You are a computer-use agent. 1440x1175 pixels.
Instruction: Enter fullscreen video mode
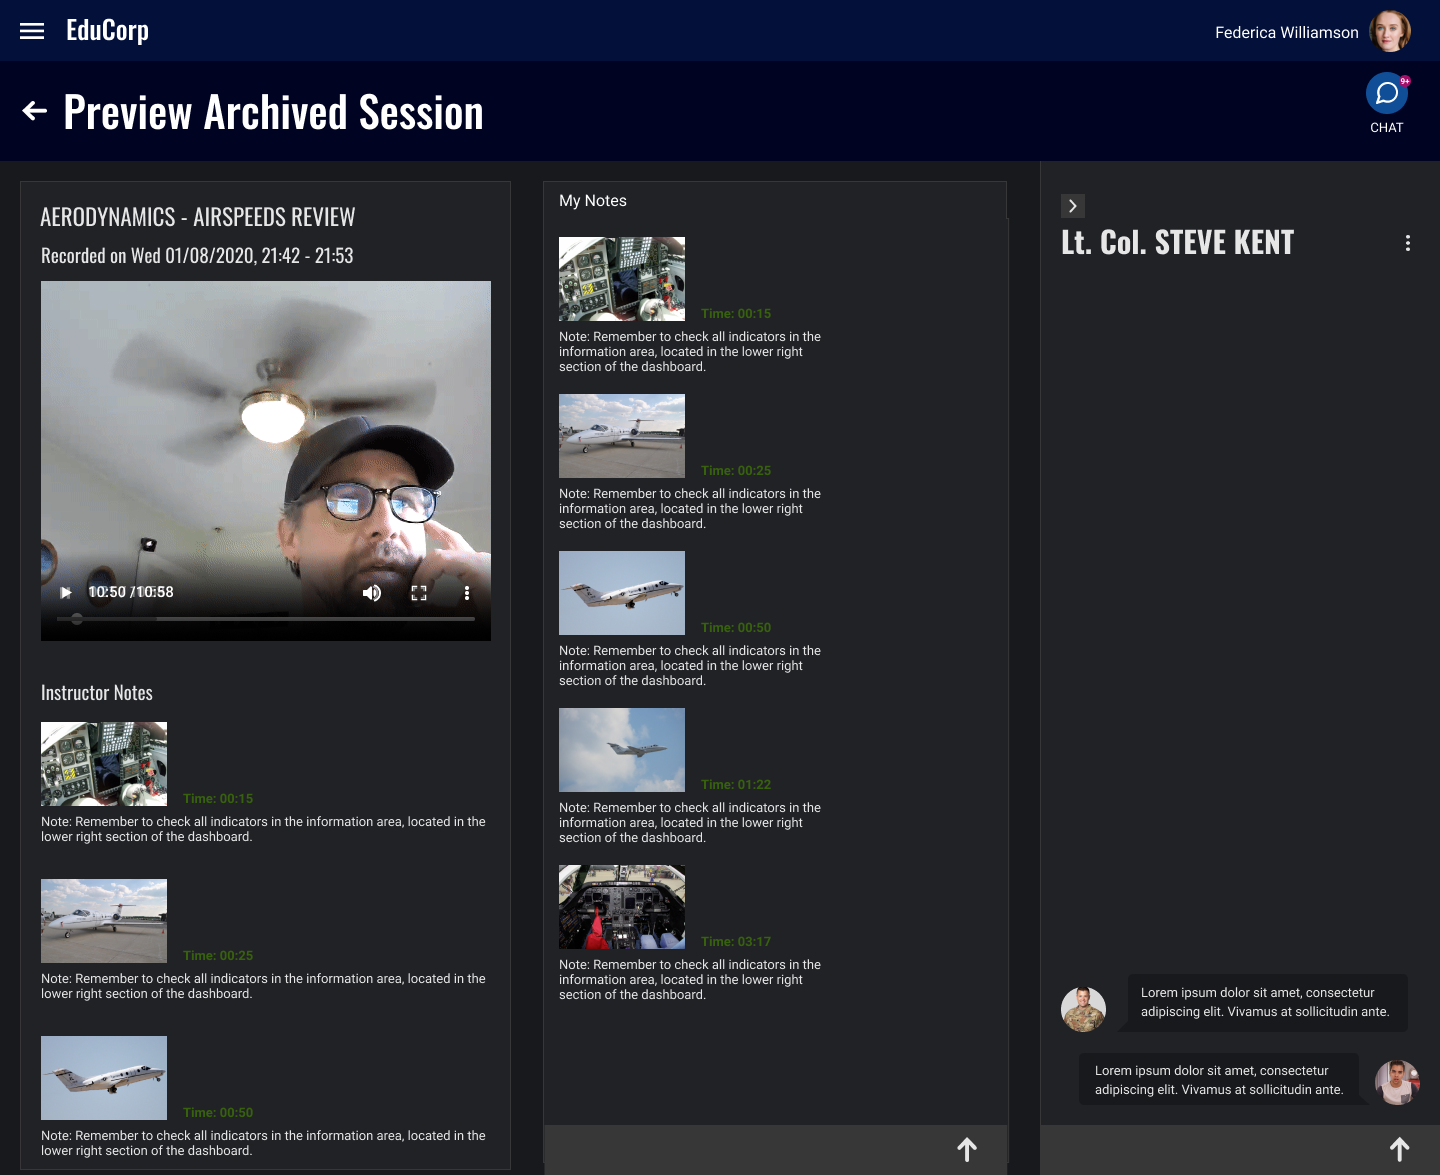point(419,593)
